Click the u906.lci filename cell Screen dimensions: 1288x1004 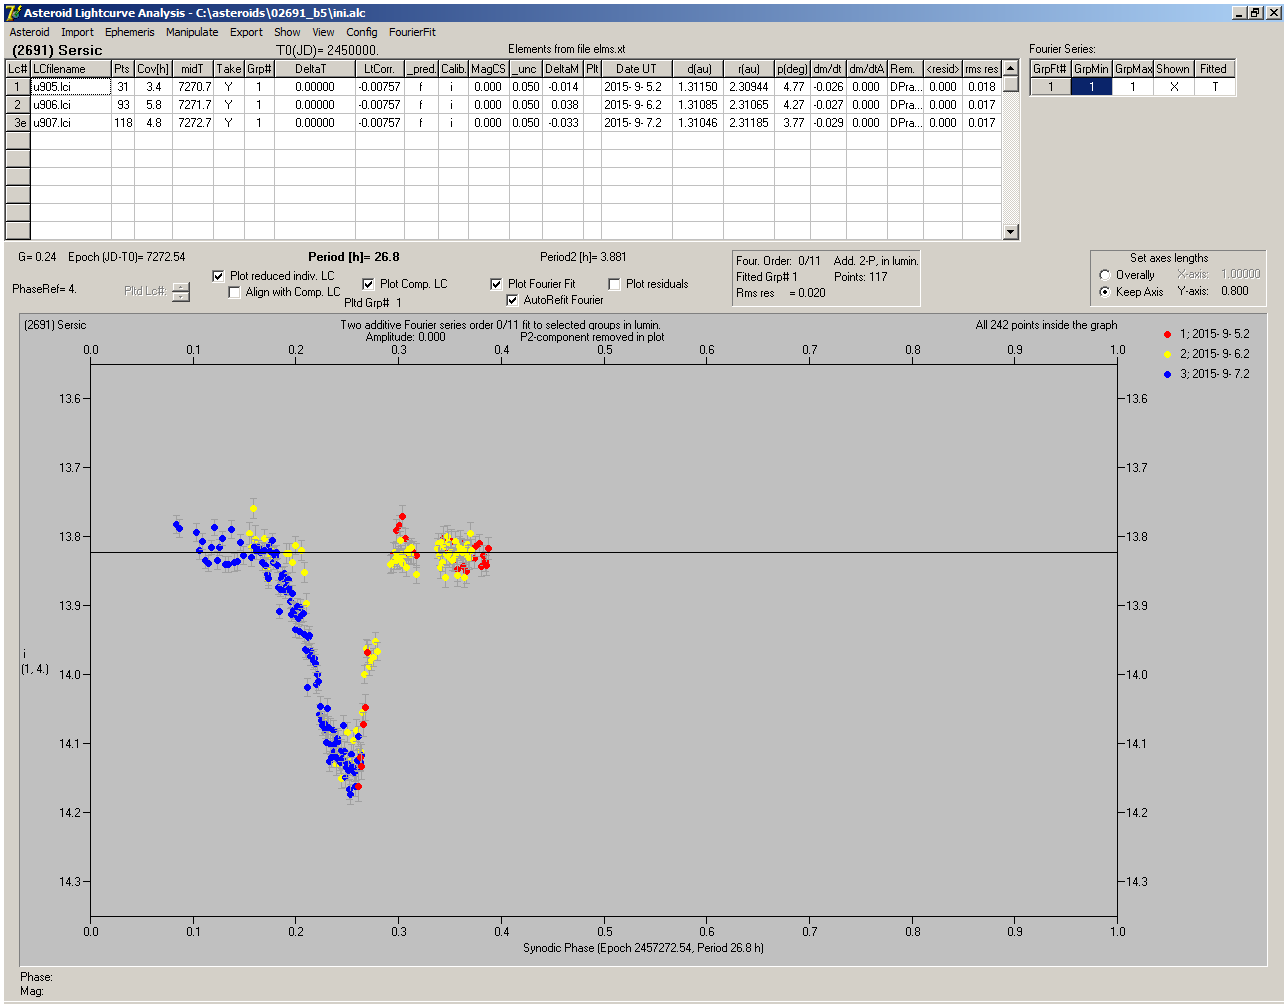coord(71,105)
